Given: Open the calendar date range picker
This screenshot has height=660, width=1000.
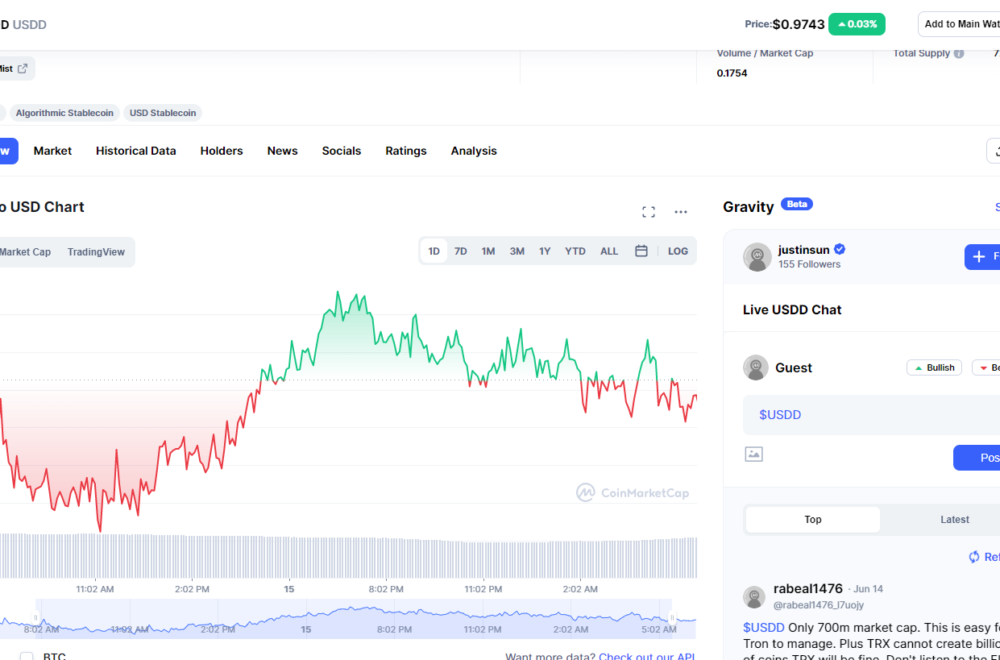Looking at the screenshot, I should pyautogui.click(x=641, y=251).
